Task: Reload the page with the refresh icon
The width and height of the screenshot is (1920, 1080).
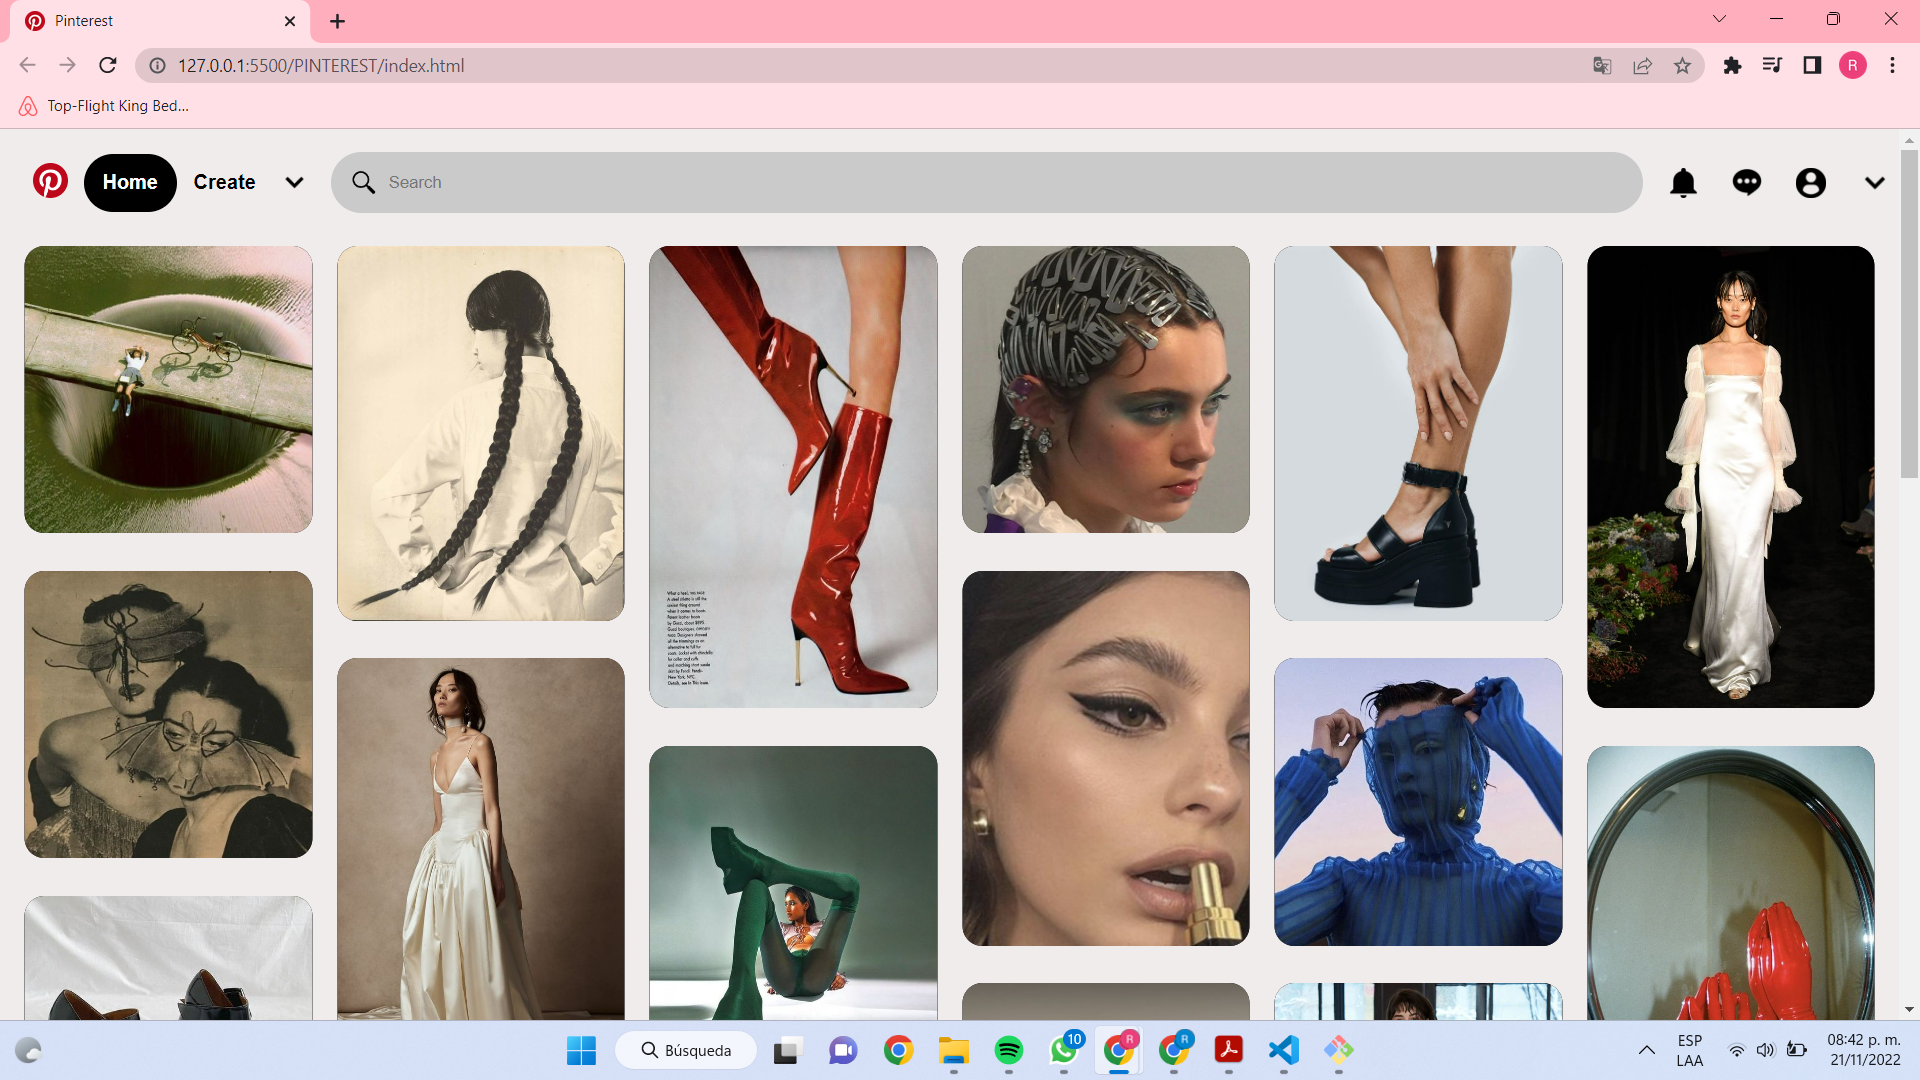Action: click(108, 65)
